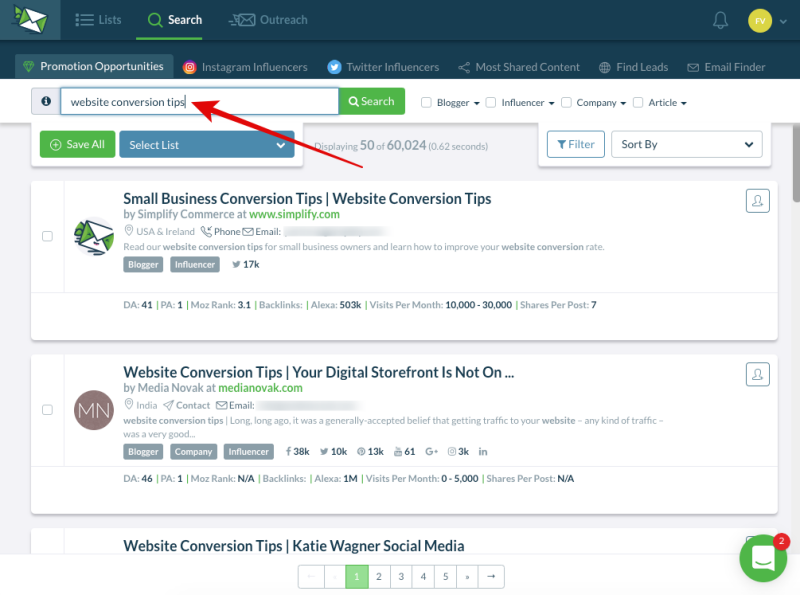The image size is (800, 595).
Task: Click the keyword search input field
Action: click(x=199, y=101)
